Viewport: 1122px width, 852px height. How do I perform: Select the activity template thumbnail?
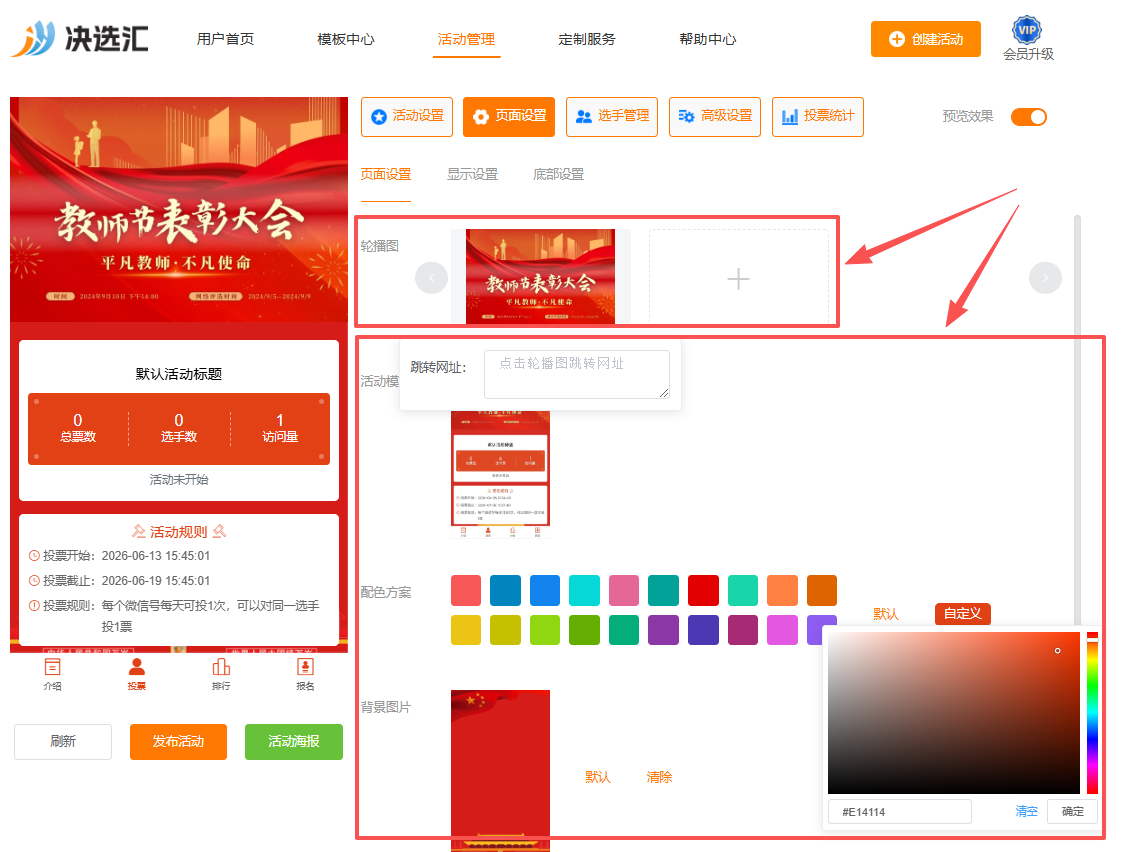pos(500,474)
